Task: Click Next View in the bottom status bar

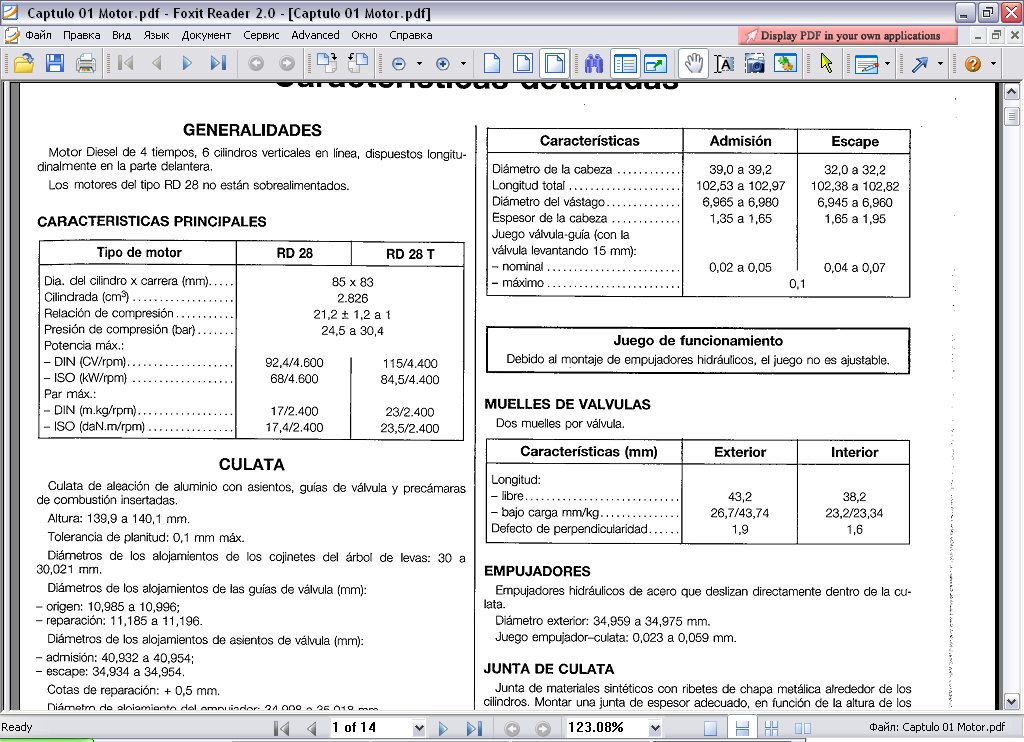Action: pyautogui.click(x=543, y=728)
